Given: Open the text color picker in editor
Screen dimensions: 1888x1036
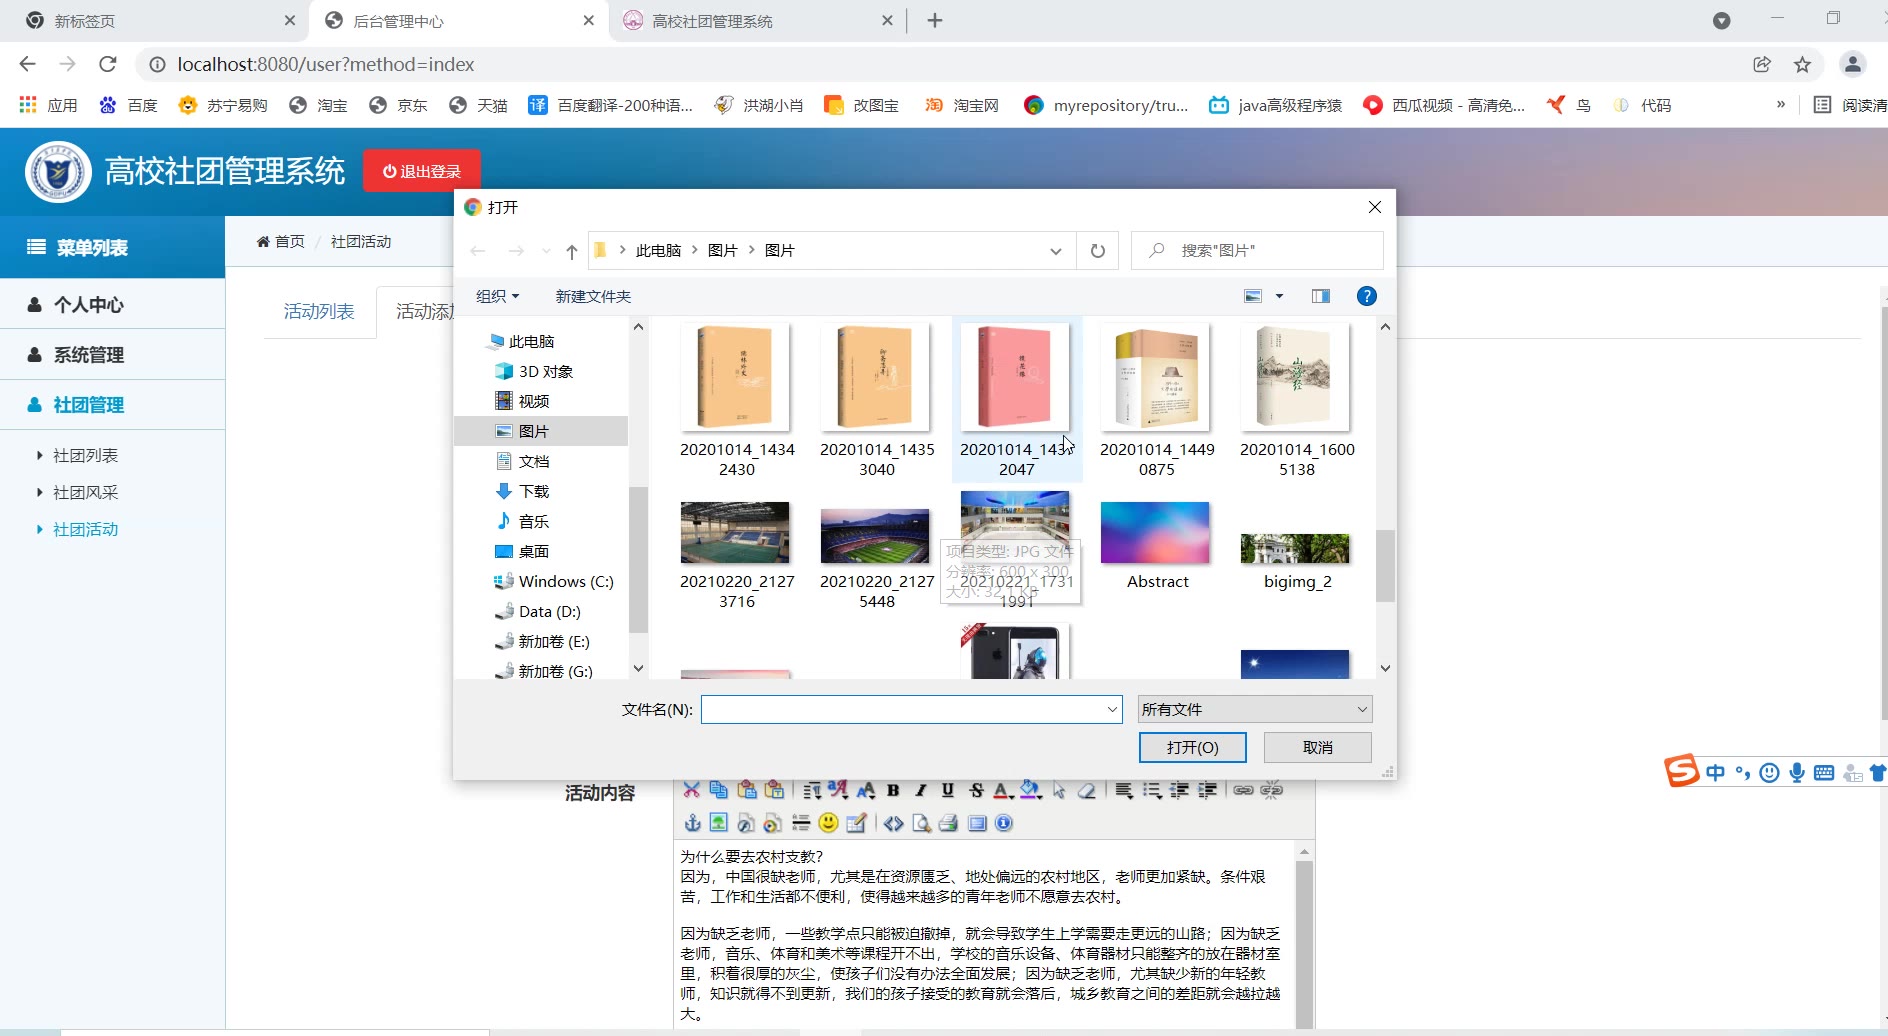Looking at the screenshot, I should click(1003, 790).
